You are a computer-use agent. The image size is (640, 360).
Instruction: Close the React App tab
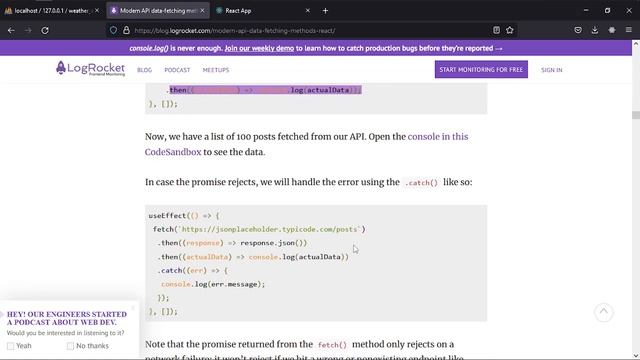(308, 11)
